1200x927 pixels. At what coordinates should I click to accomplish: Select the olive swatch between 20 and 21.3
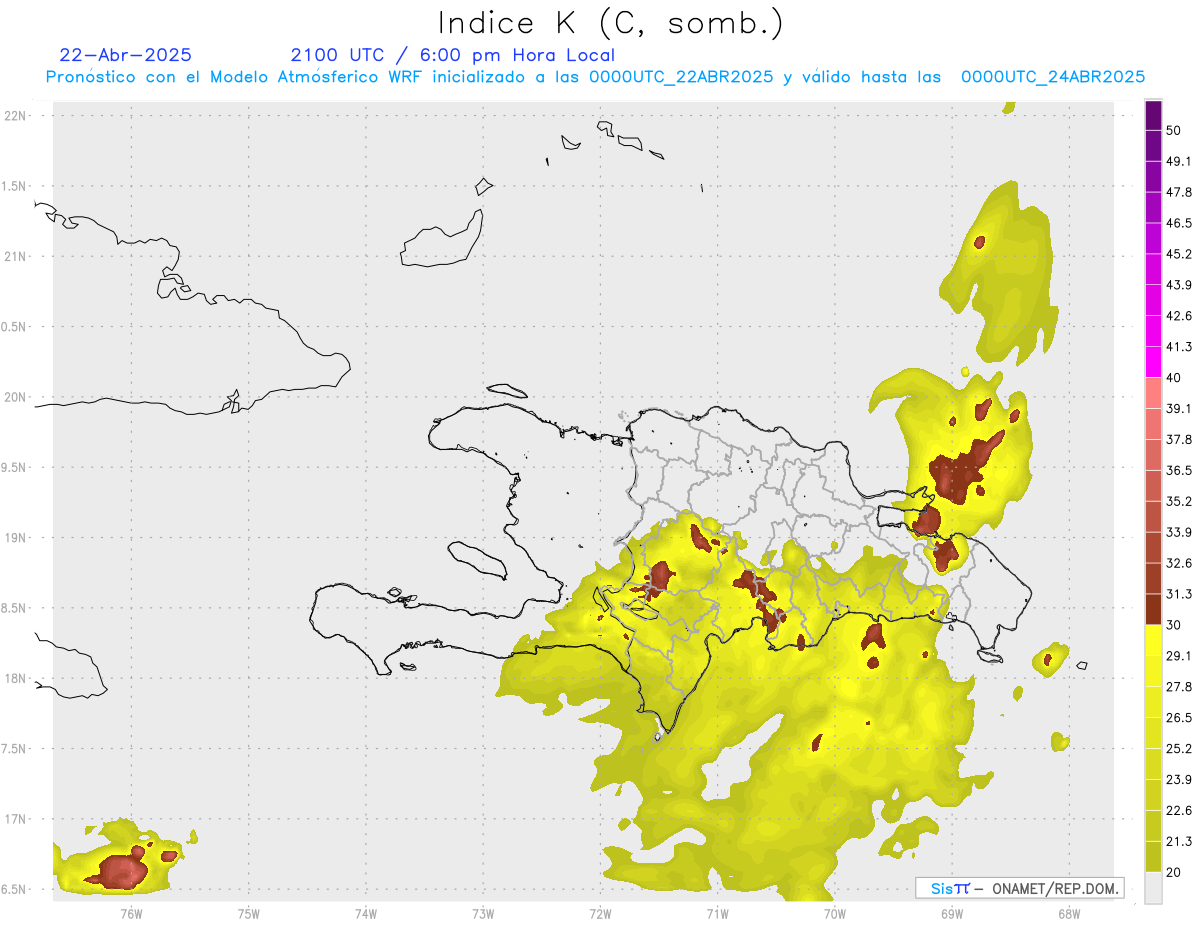point(1153,856)
